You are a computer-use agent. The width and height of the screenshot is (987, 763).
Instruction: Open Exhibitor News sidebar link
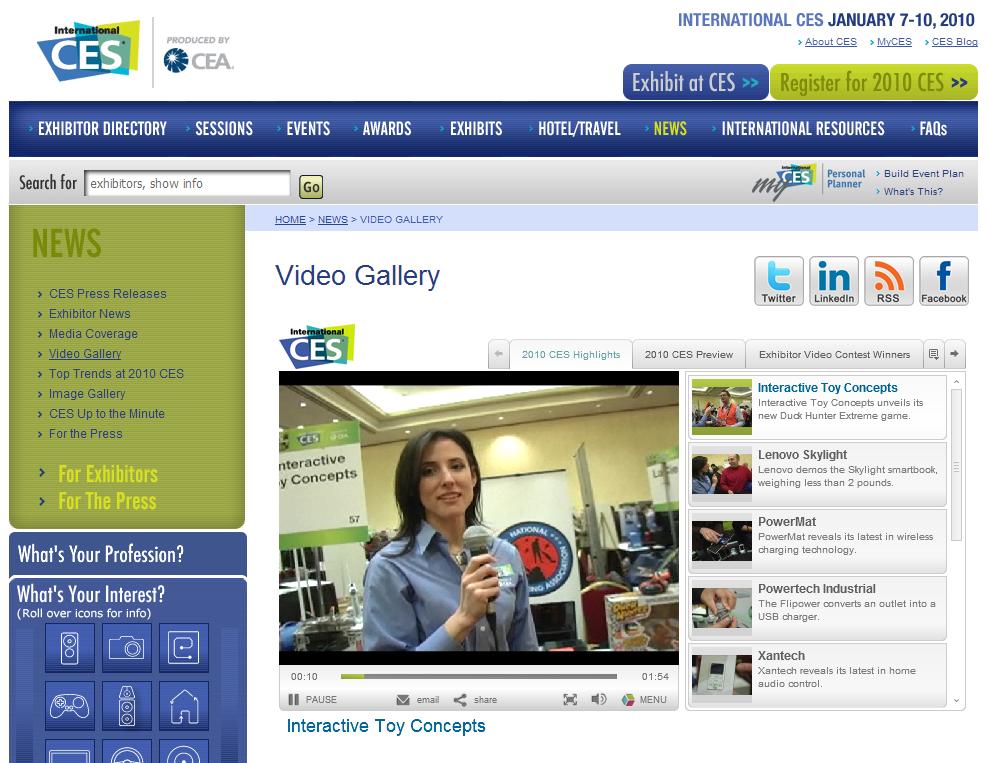(x=89, y=314)
